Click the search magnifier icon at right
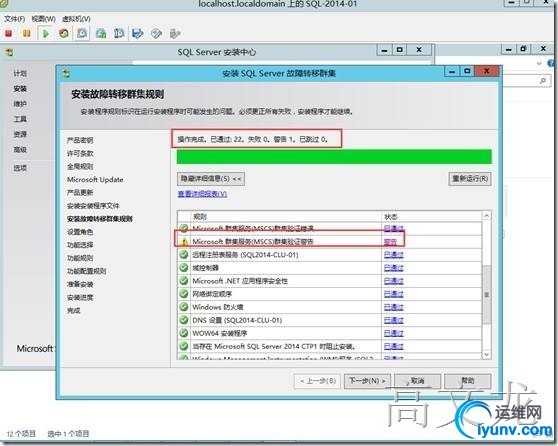 click(543, 81)
